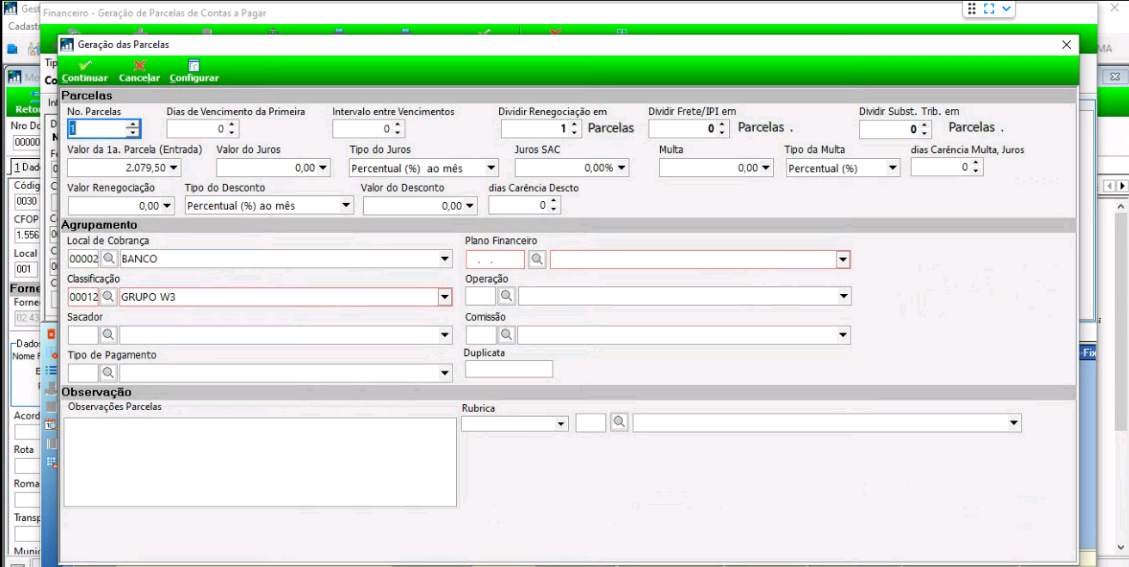
Task: Click the Continuar checkmark icon
Action: point(85,66)
